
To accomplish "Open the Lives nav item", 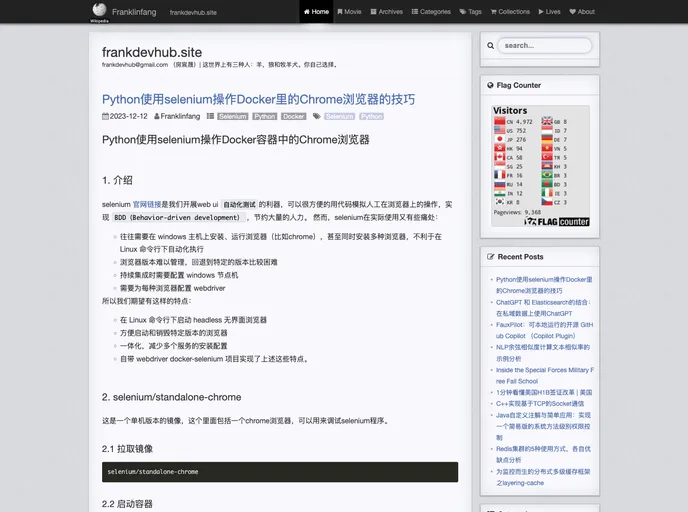I will pos(549,11).
